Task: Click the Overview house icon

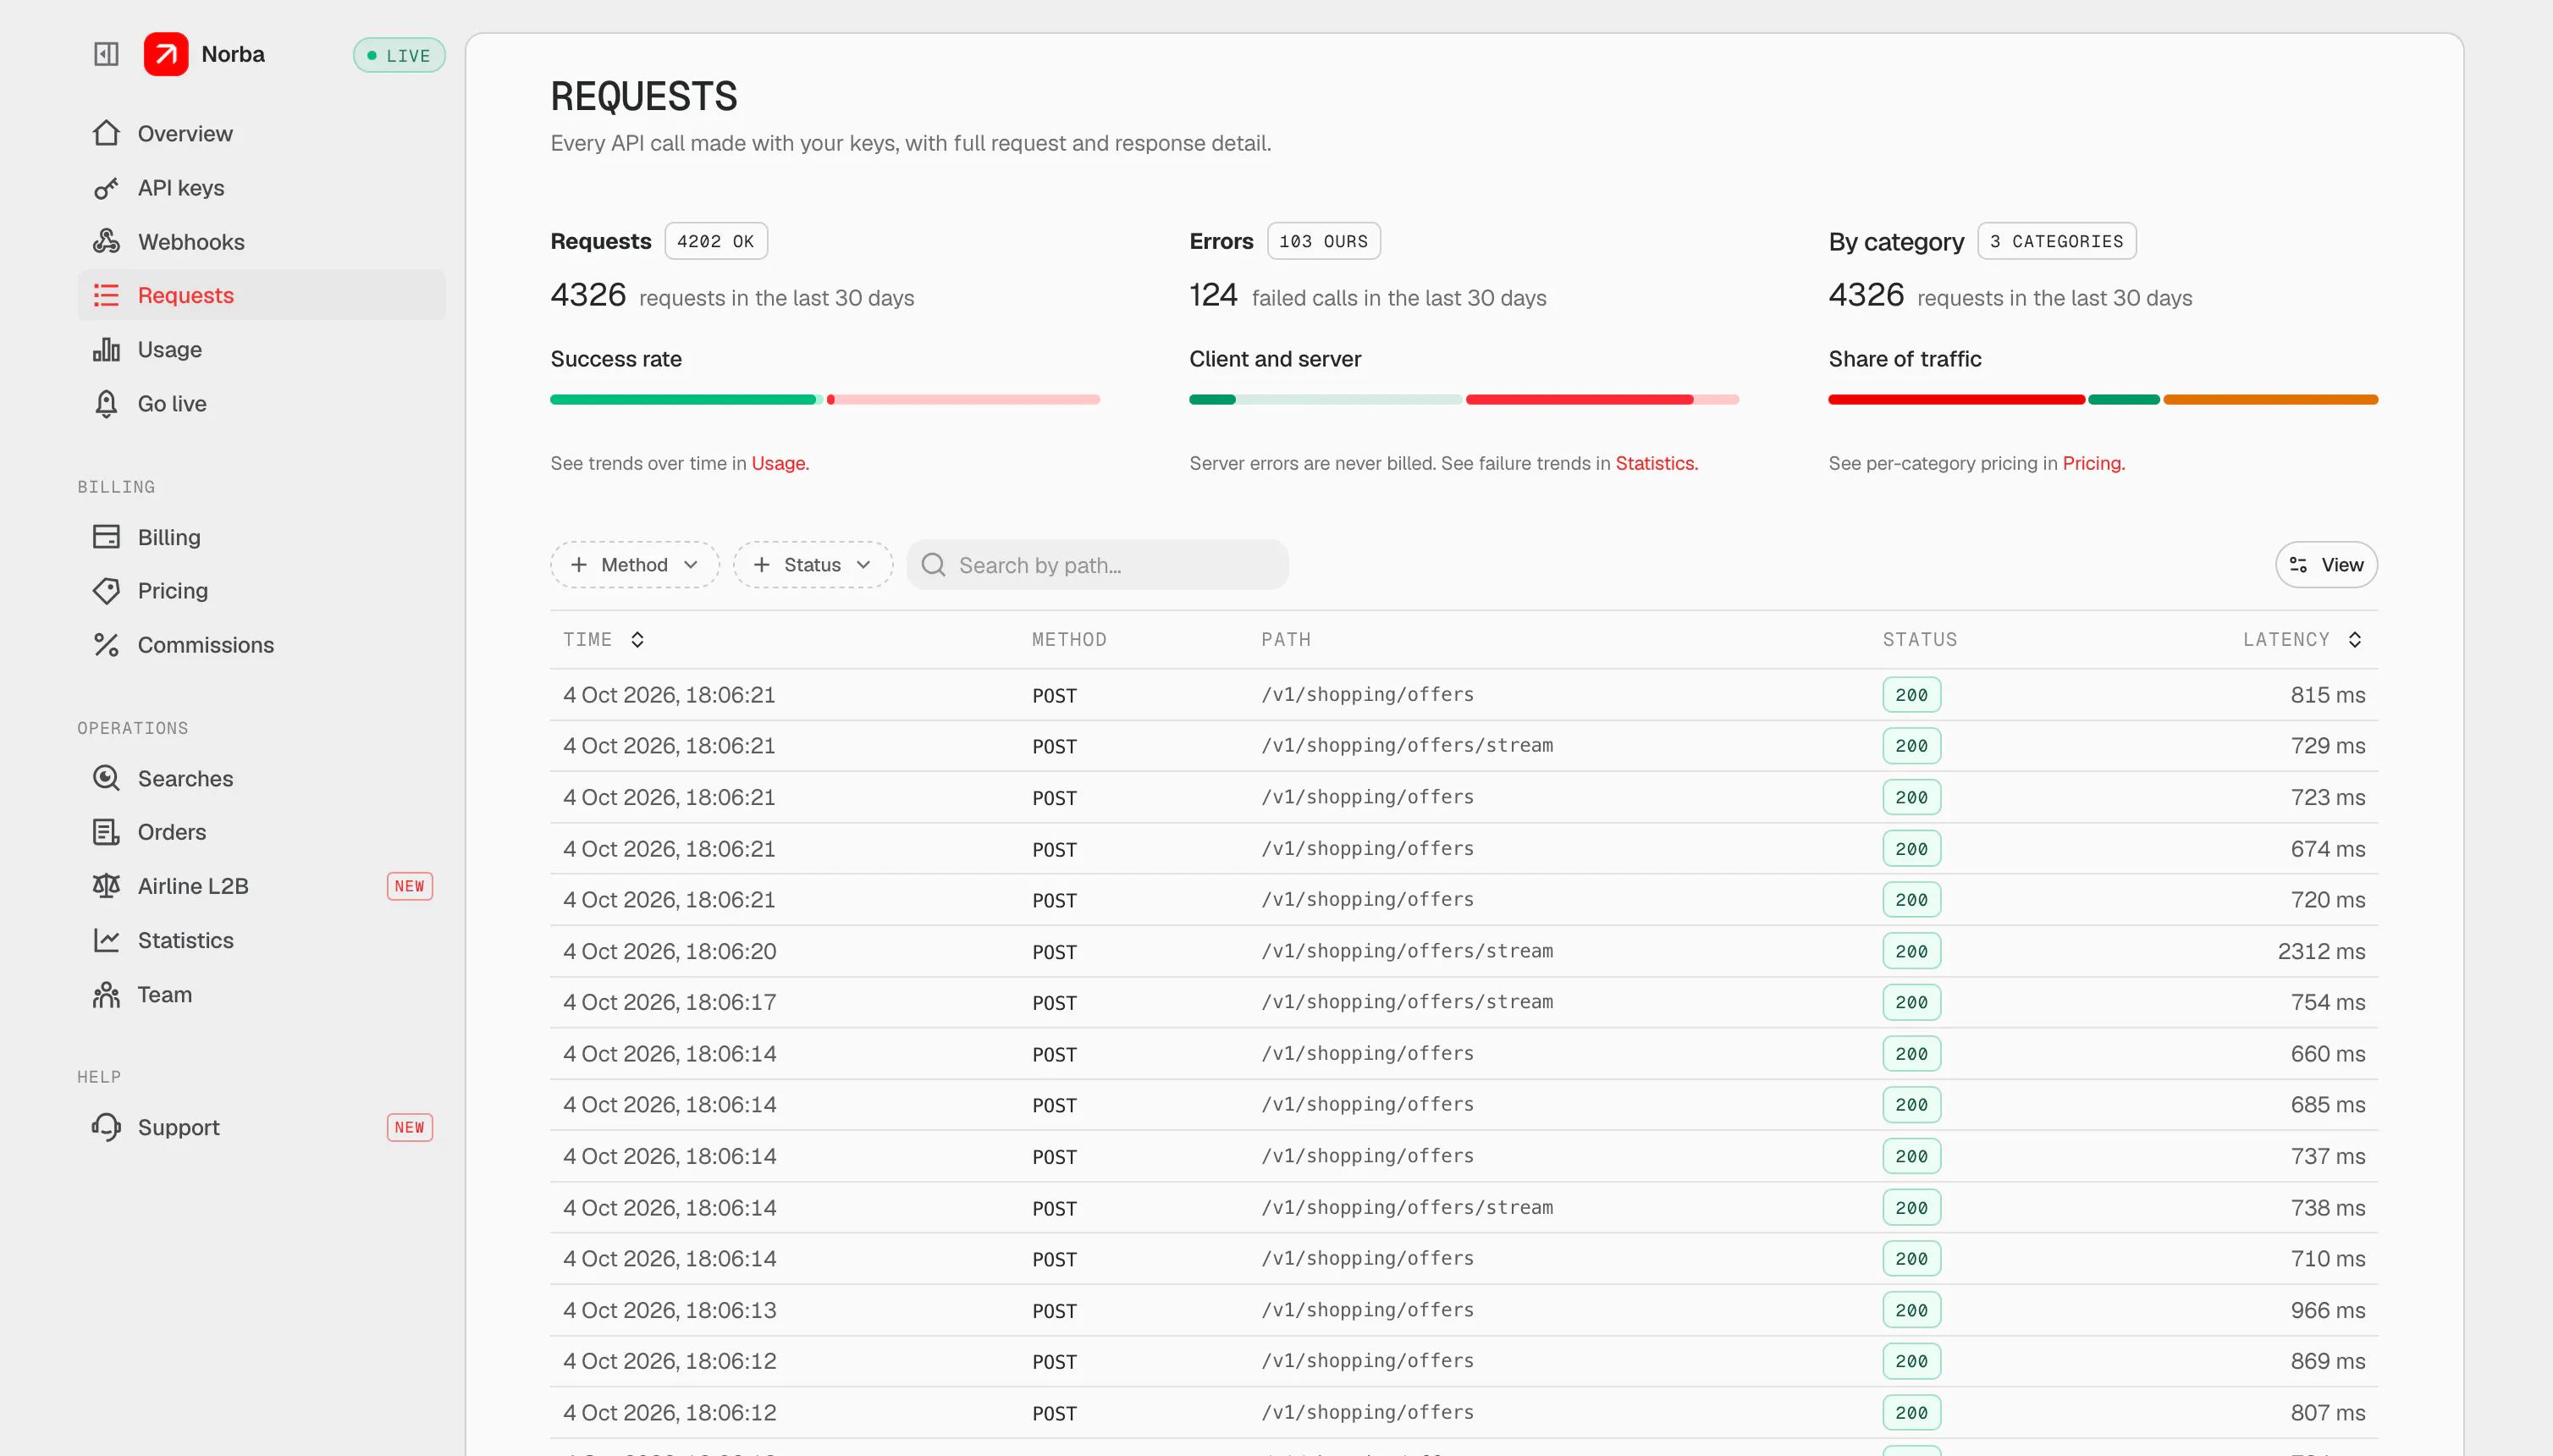Action: pos(106,133)
